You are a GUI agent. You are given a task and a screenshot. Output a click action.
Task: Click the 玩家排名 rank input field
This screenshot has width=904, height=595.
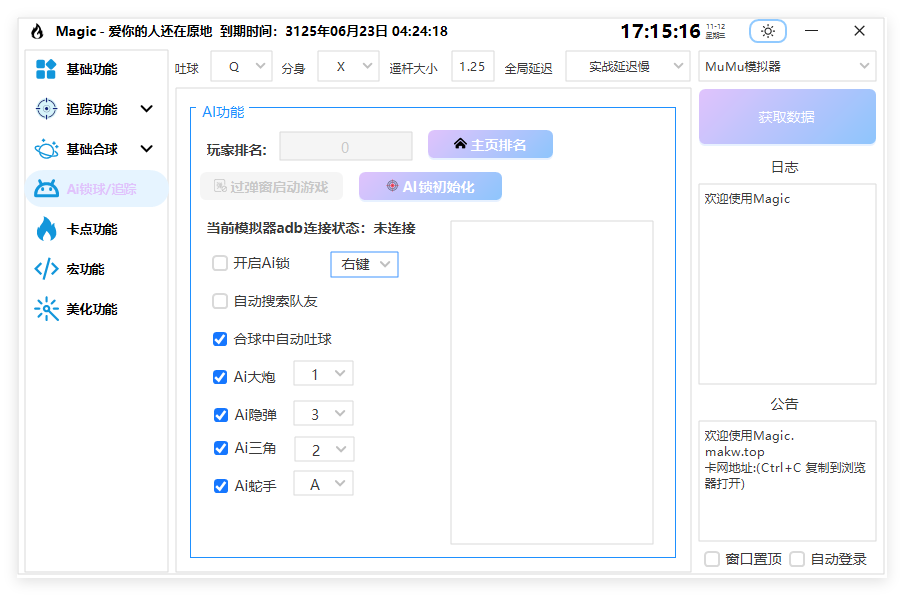tap(345, 145)
